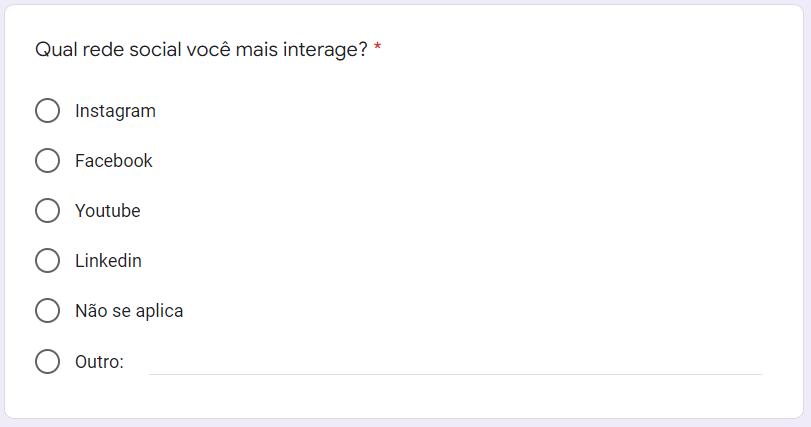Click the 'Outro:' label text
Image resolution: width=811 pixels, height=427 pixels.
(x=99, y=362)
